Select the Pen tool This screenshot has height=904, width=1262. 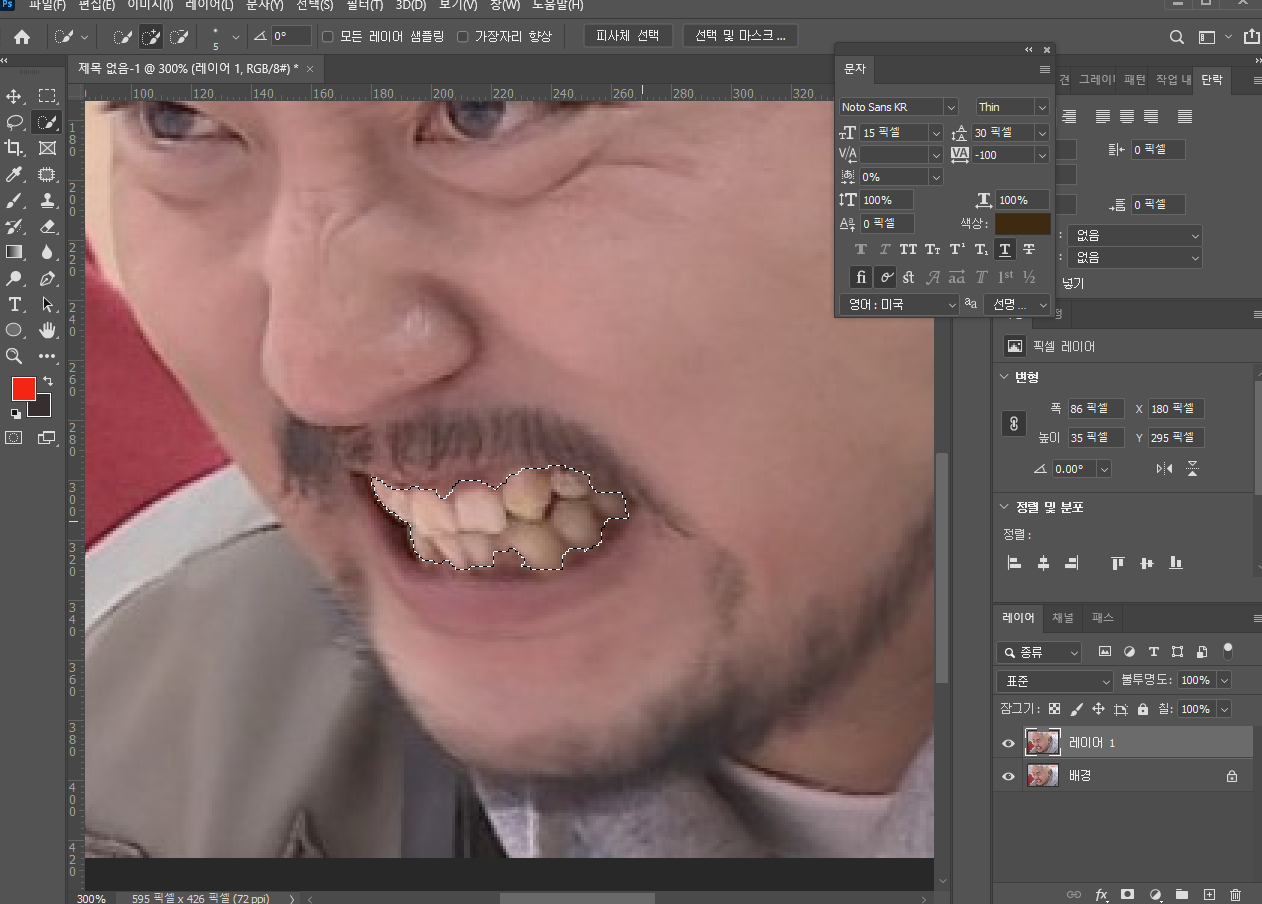click(47, 278)
